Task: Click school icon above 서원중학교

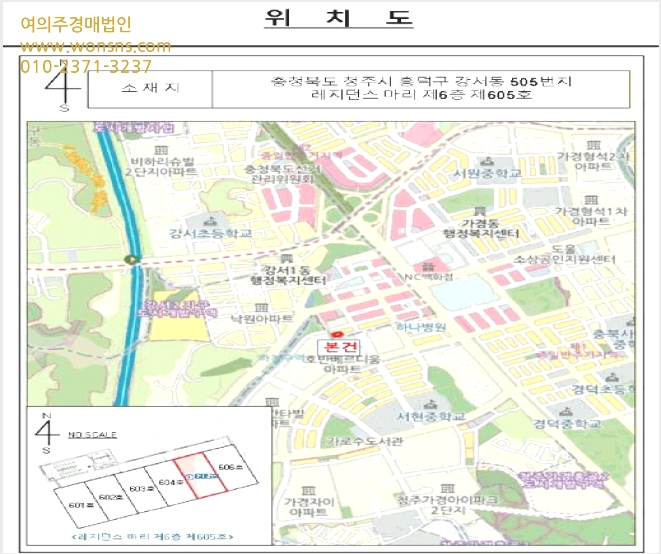Action: pos(488,161)
